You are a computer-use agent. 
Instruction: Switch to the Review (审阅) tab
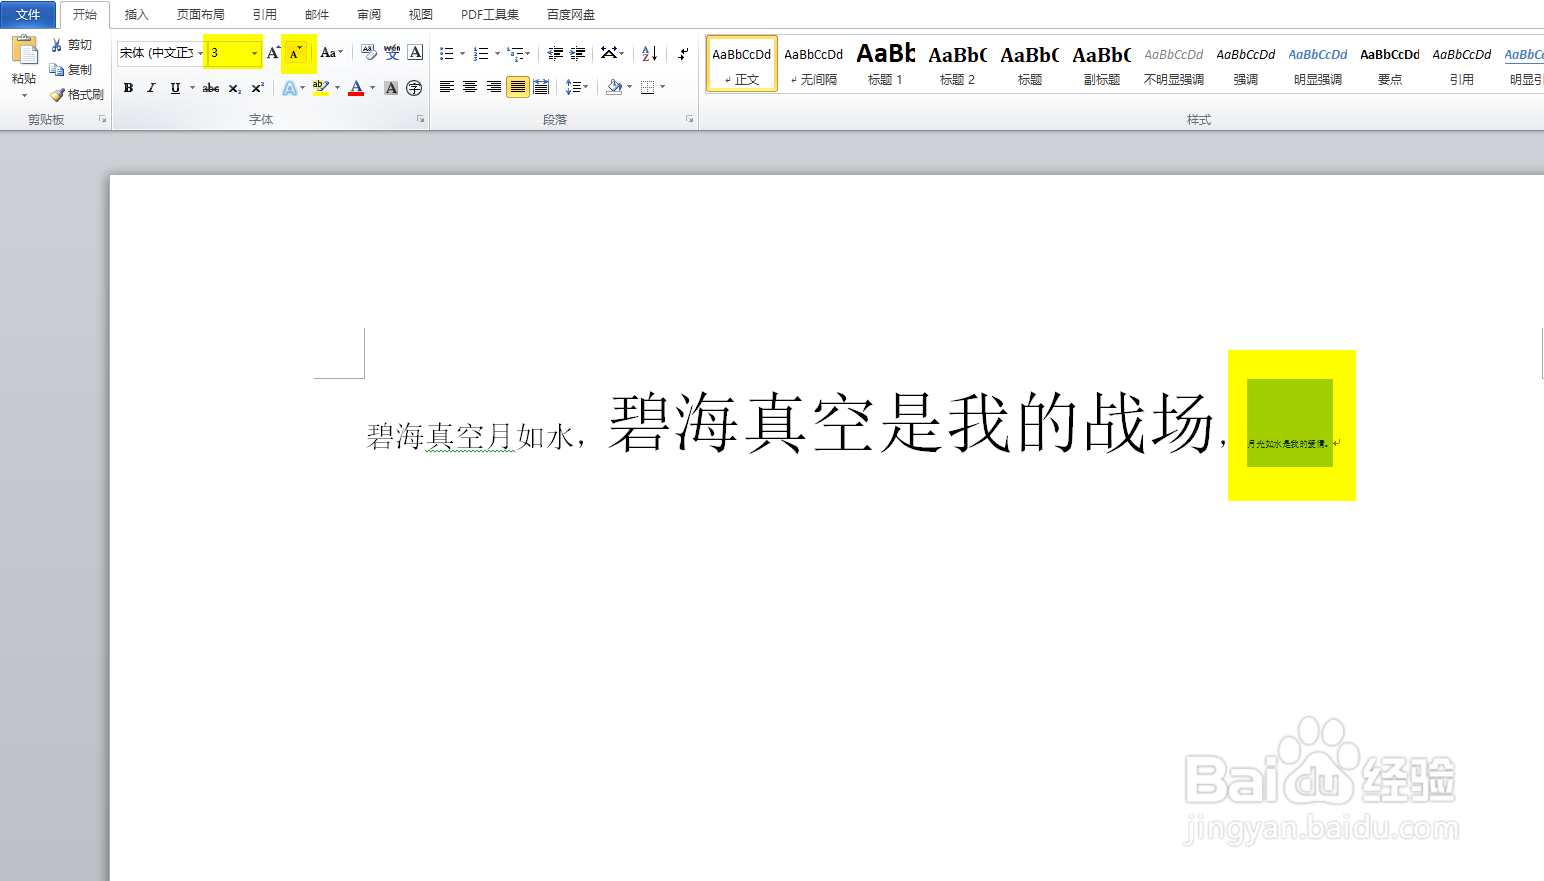tap(369, 14)
